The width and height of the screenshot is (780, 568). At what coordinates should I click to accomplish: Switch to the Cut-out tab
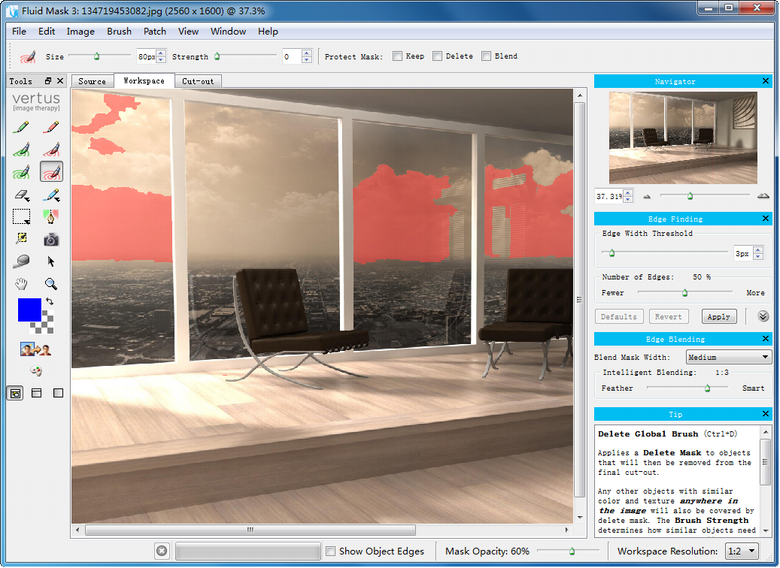(198, 81)
